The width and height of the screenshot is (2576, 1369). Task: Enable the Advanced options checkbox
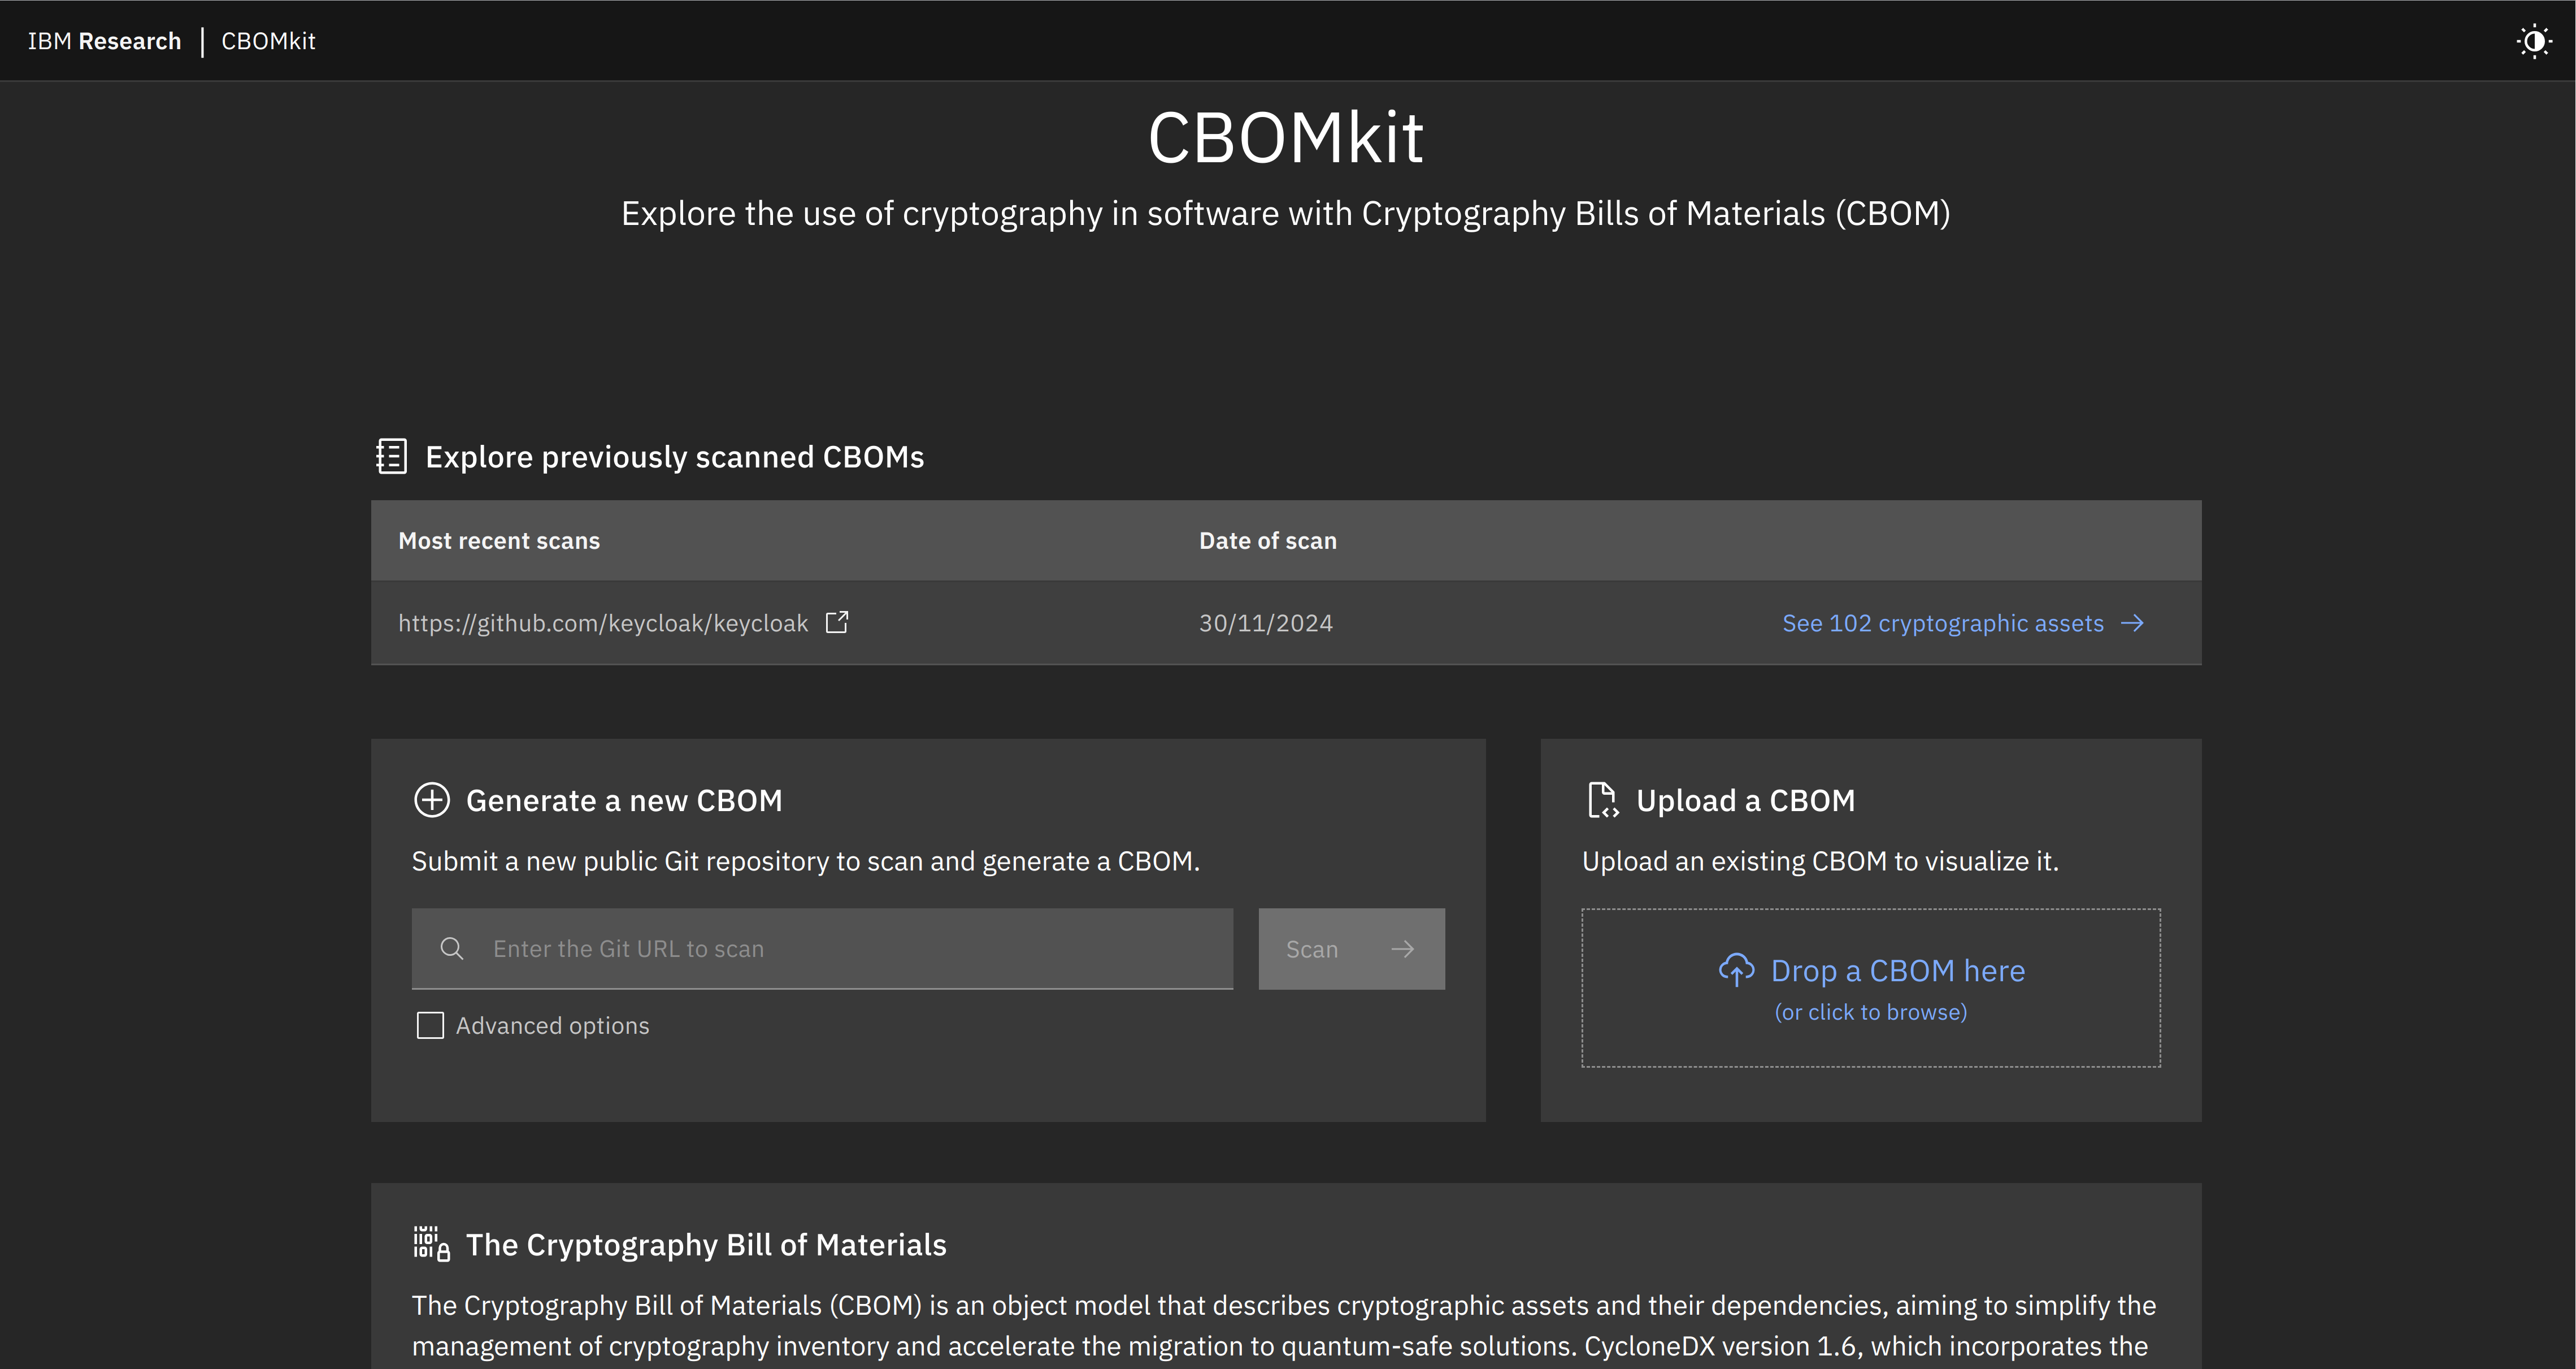click(x=430, y=1025)
